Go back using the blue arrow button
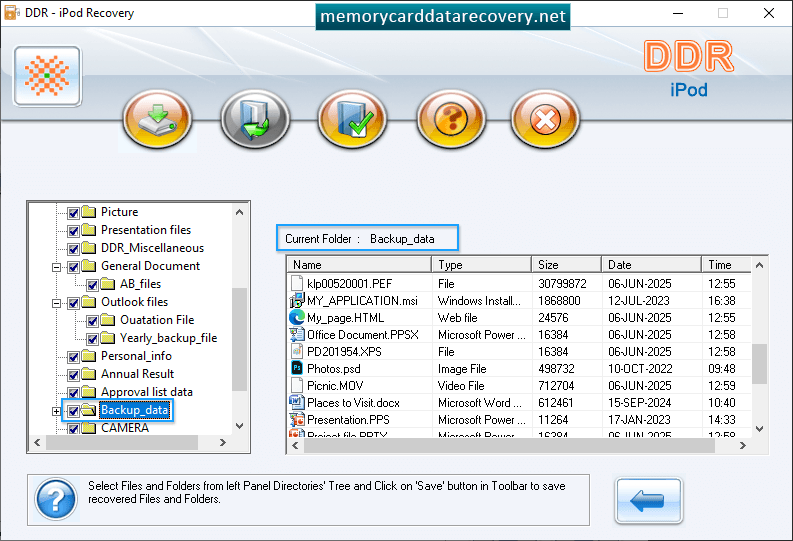This screenshot has height=541, width=793. click(x=648, y=501)
